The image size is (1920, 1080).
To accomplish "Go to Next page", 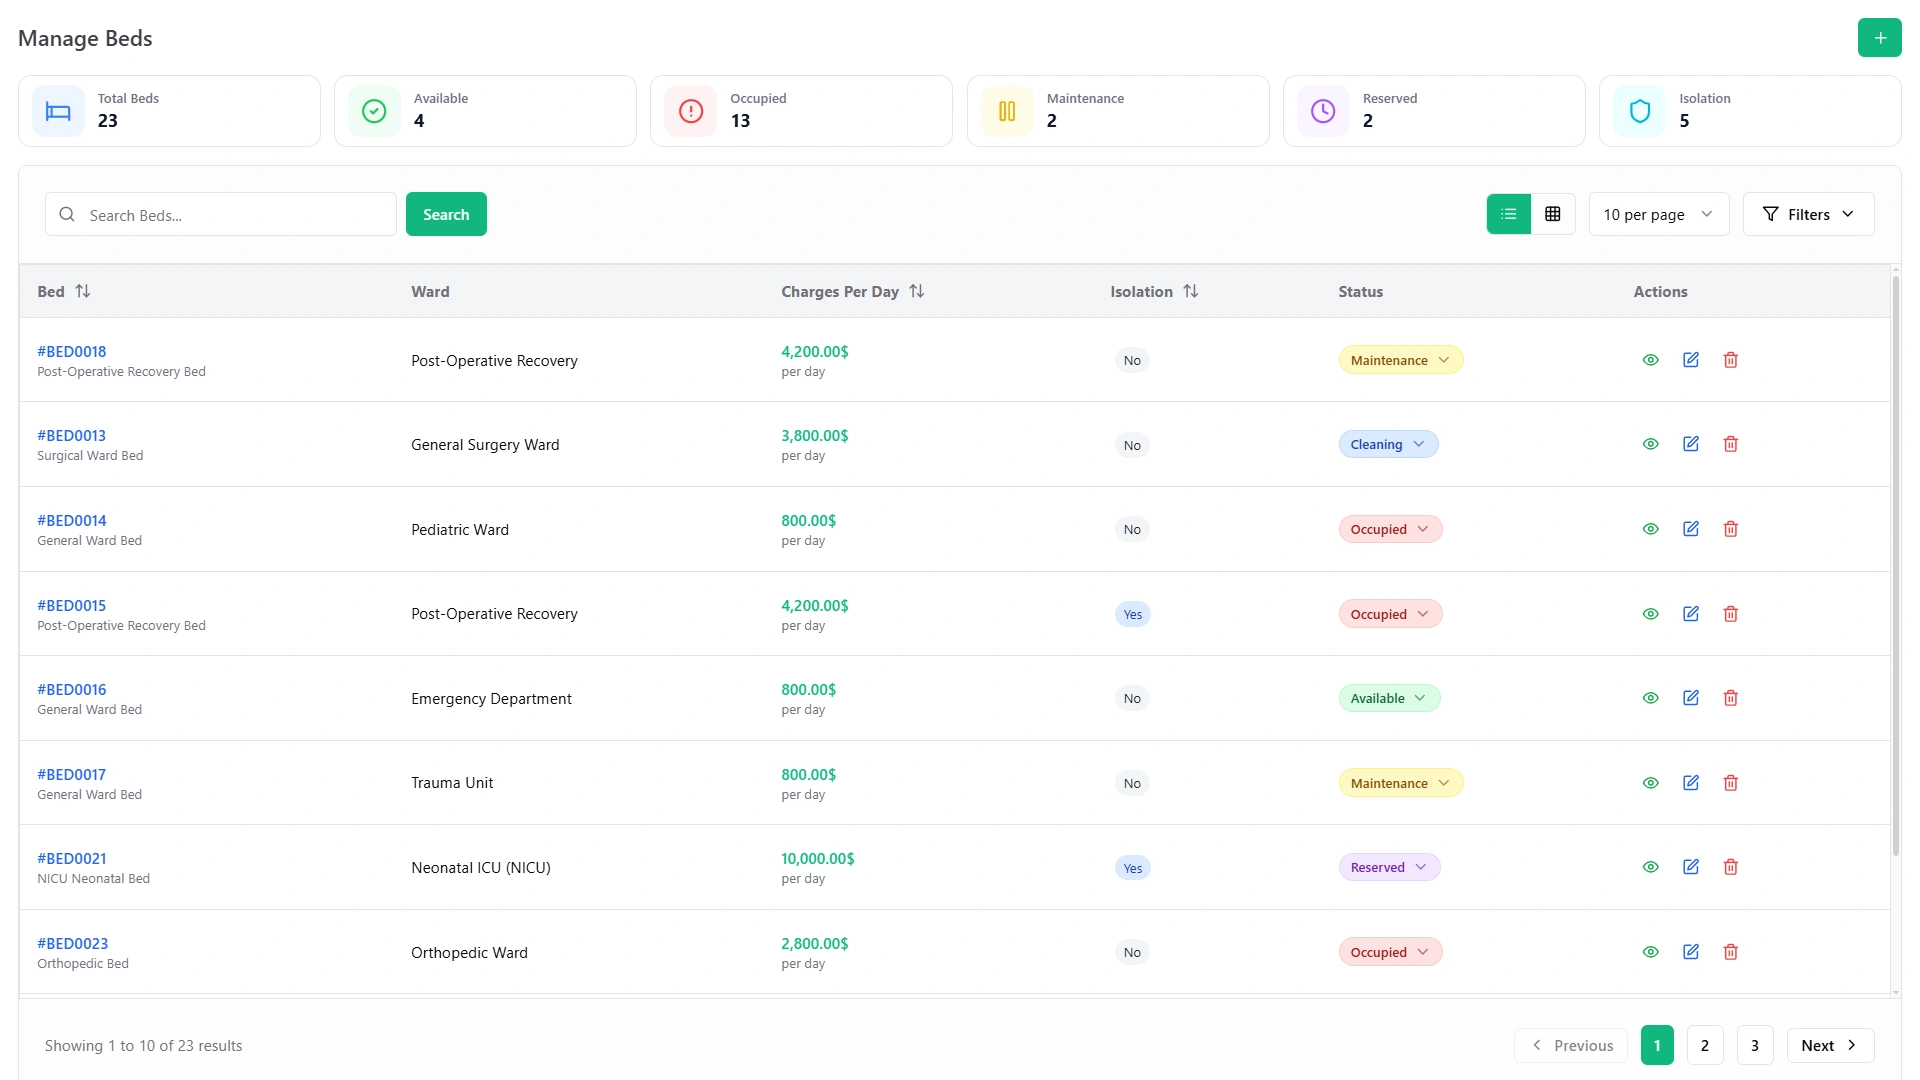I will [x=1830, y=1045].
